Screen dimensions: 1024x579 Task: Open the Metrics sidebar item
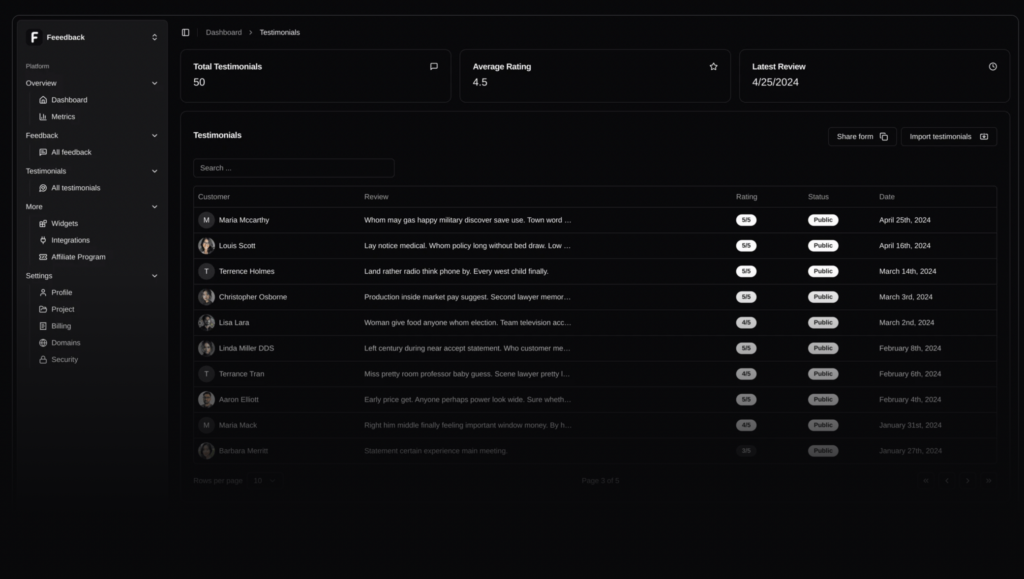62,117
